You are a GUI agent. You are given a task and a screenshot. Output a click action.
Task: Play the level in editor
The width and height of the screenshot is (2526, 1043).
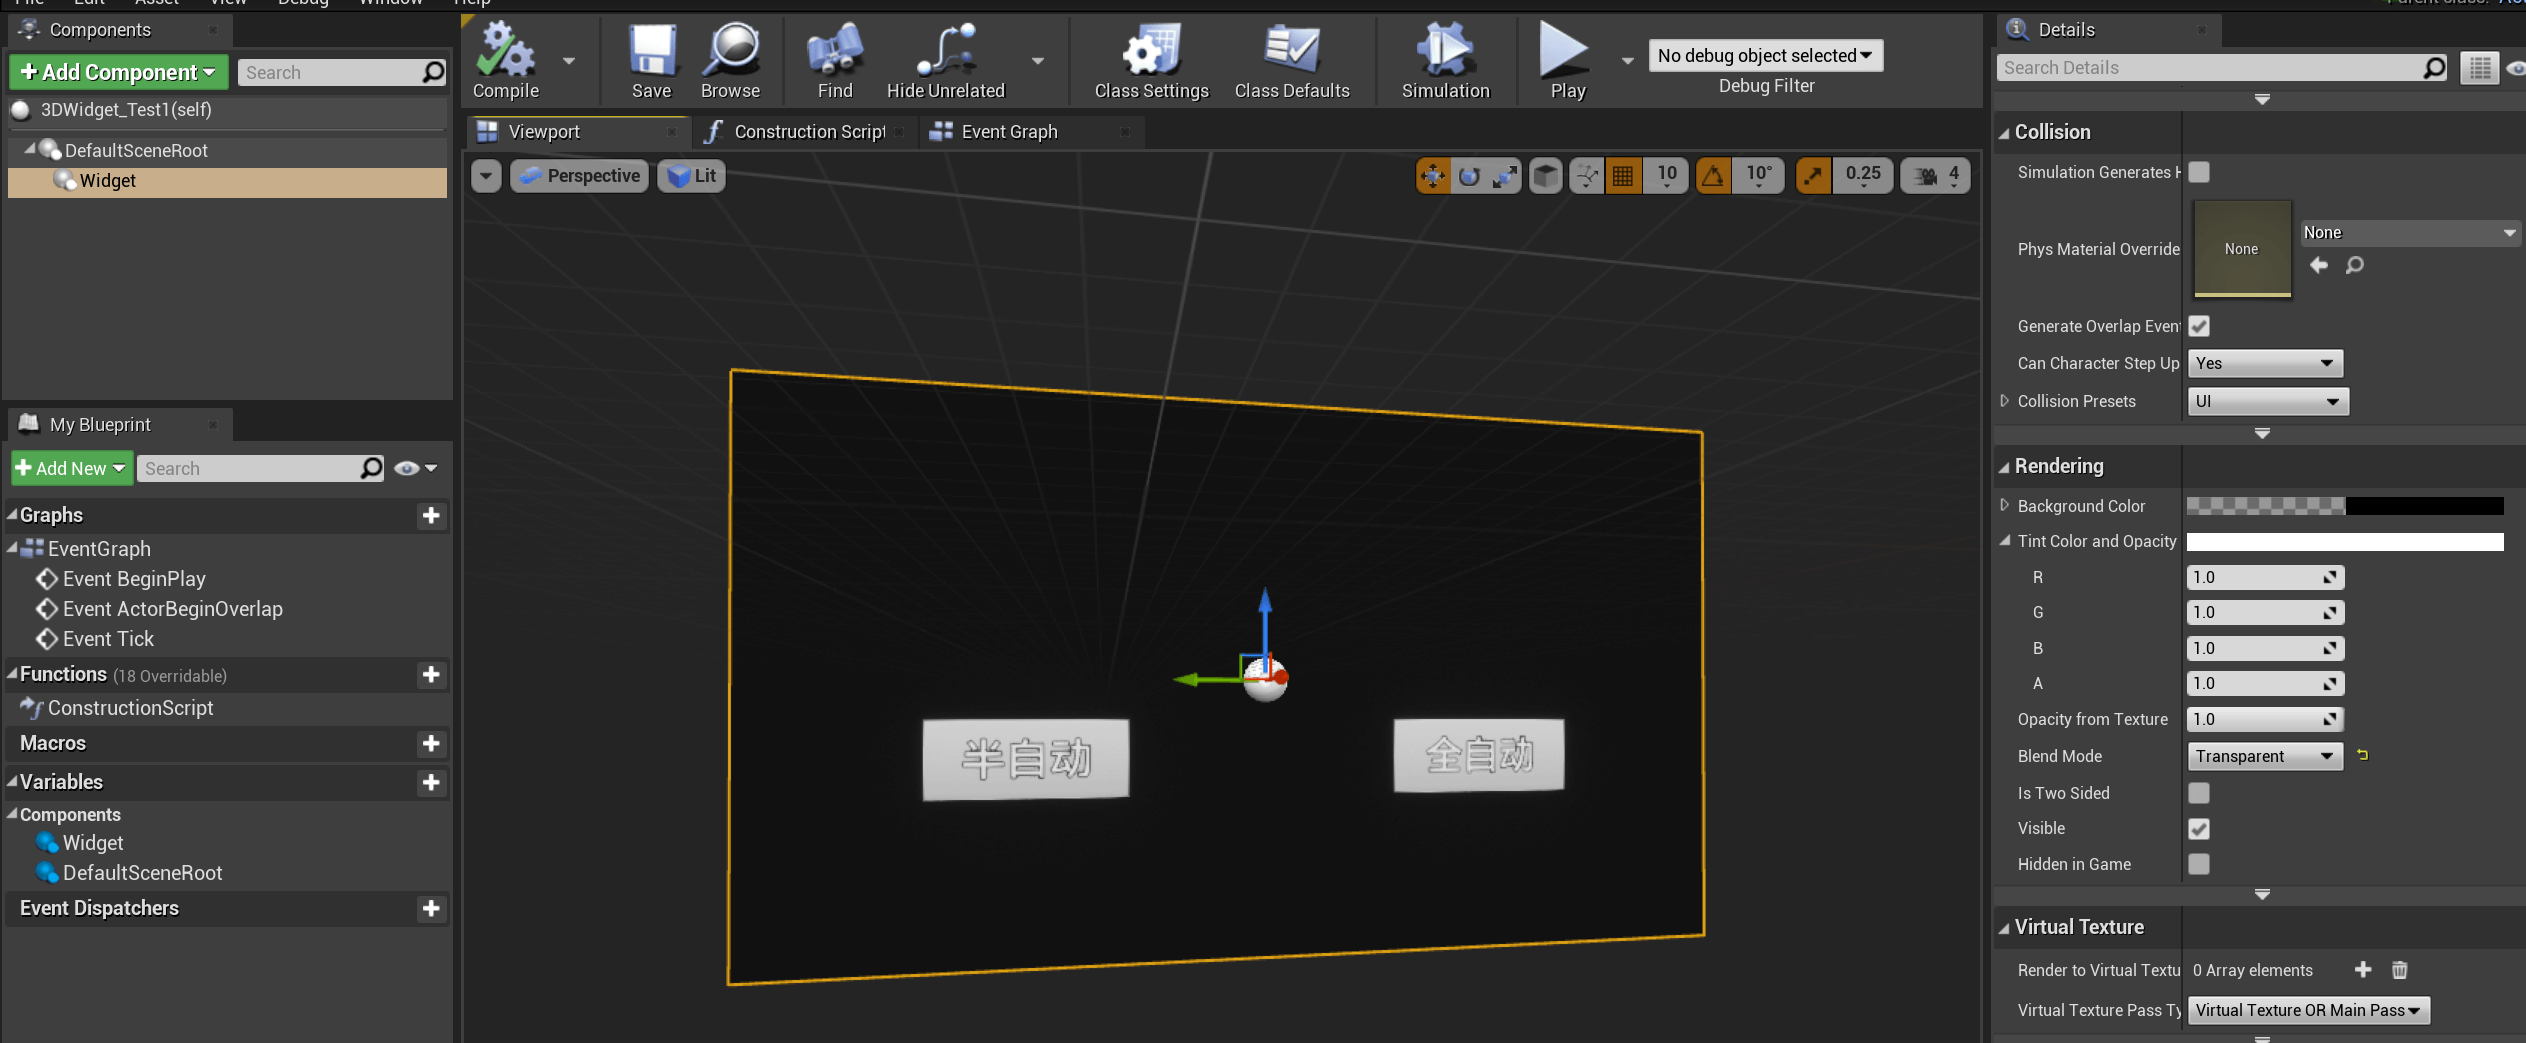(x=1567, y=62)
